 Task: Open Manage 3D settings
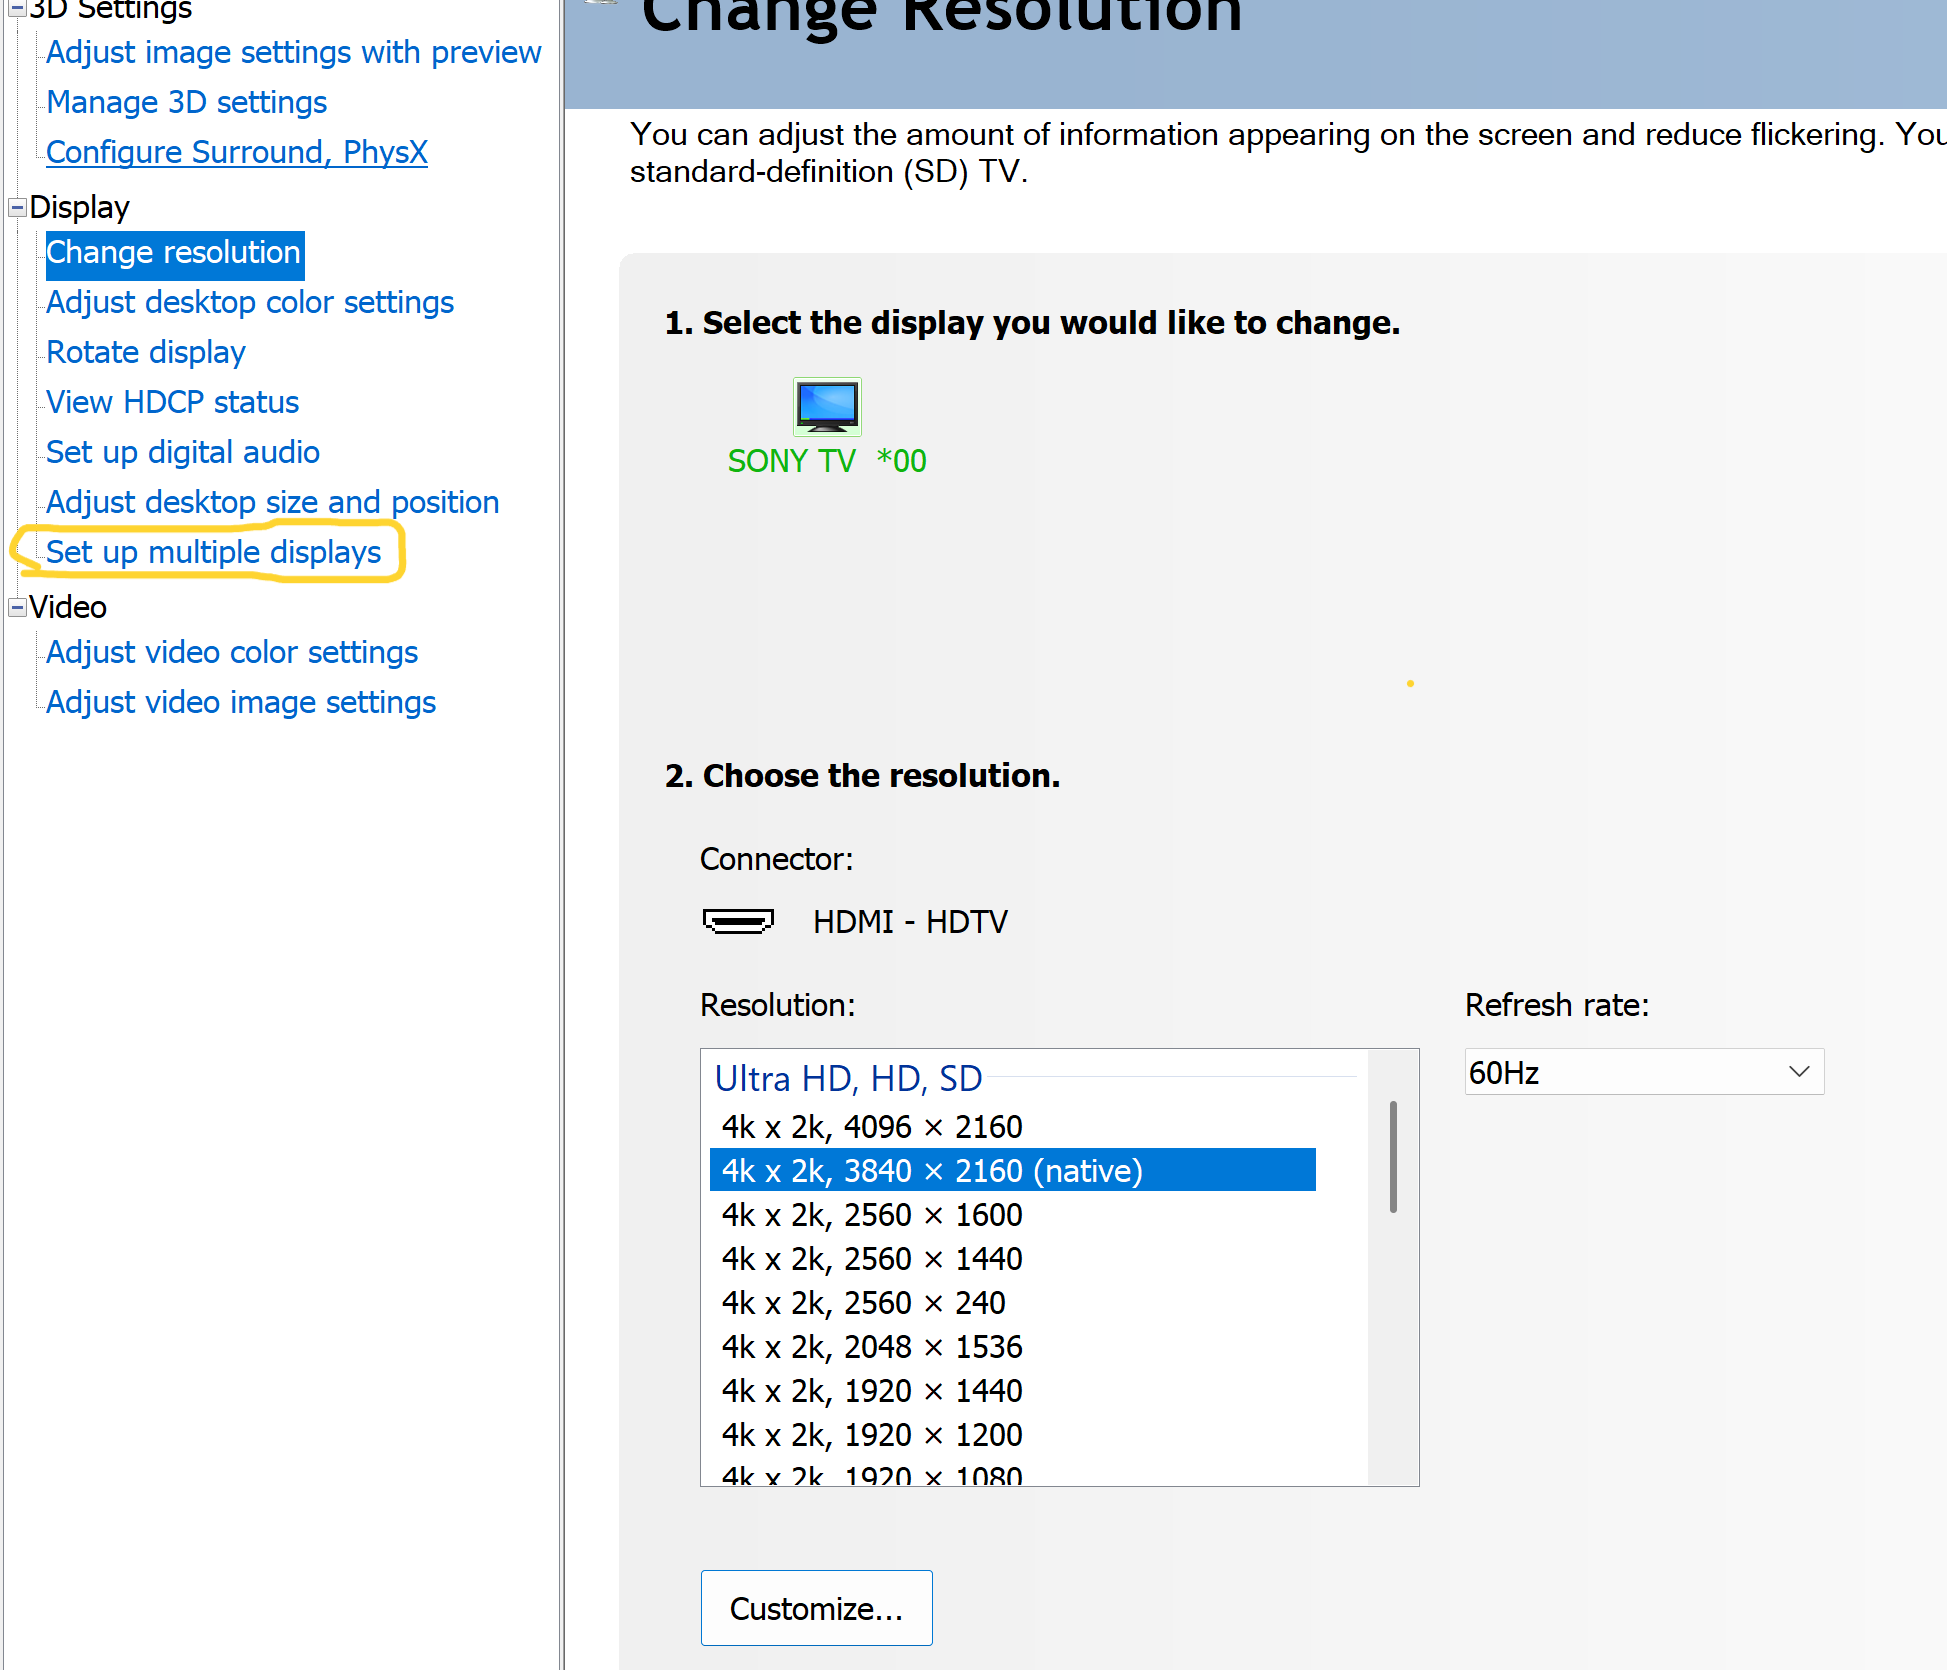point(187,102)
